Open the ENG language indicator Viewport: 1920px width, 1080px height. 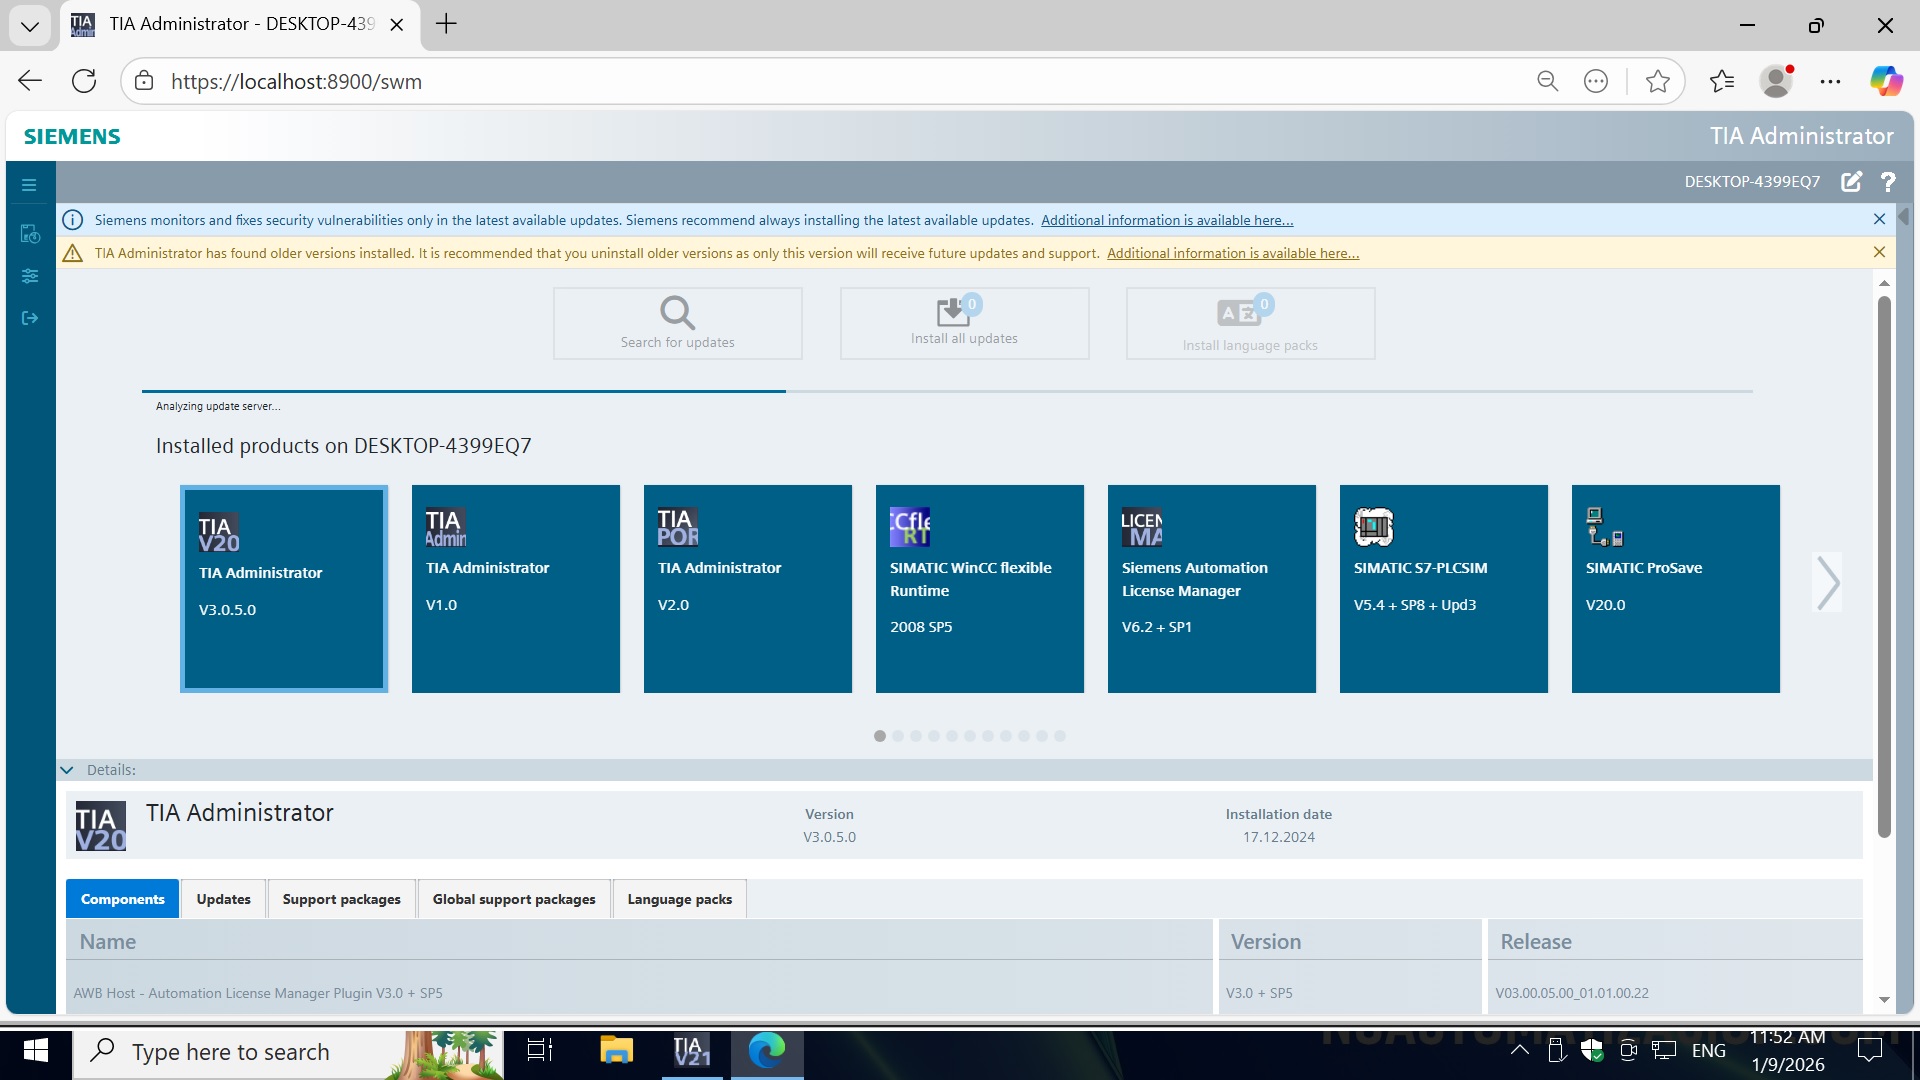click(1709, 1051)
